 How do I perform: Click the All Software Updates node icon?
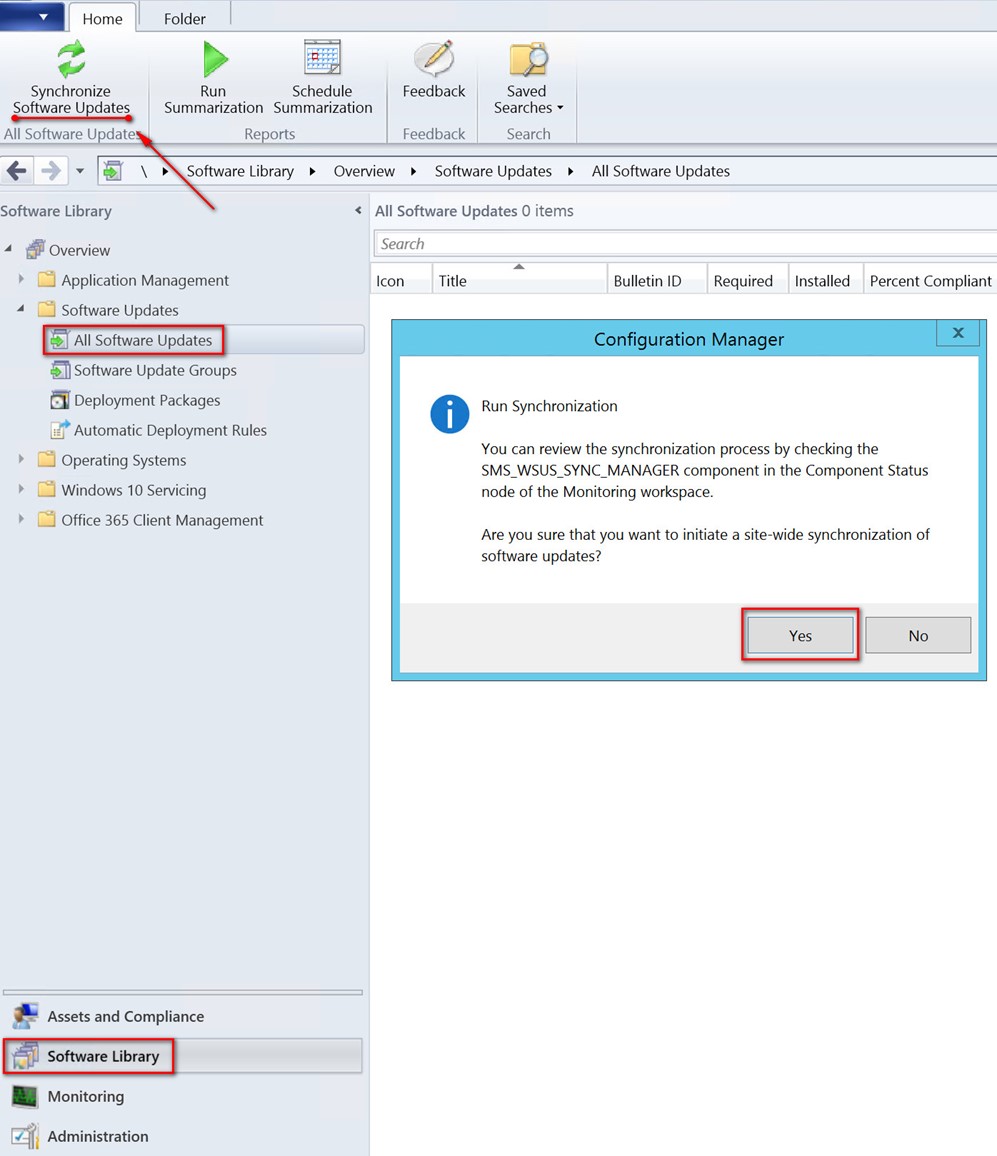click(59, 340)
